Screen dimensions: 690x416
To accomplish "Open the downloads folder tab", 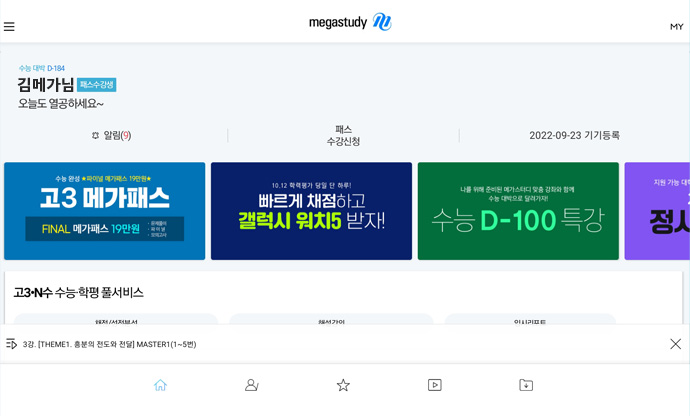I will pos(526,385).
